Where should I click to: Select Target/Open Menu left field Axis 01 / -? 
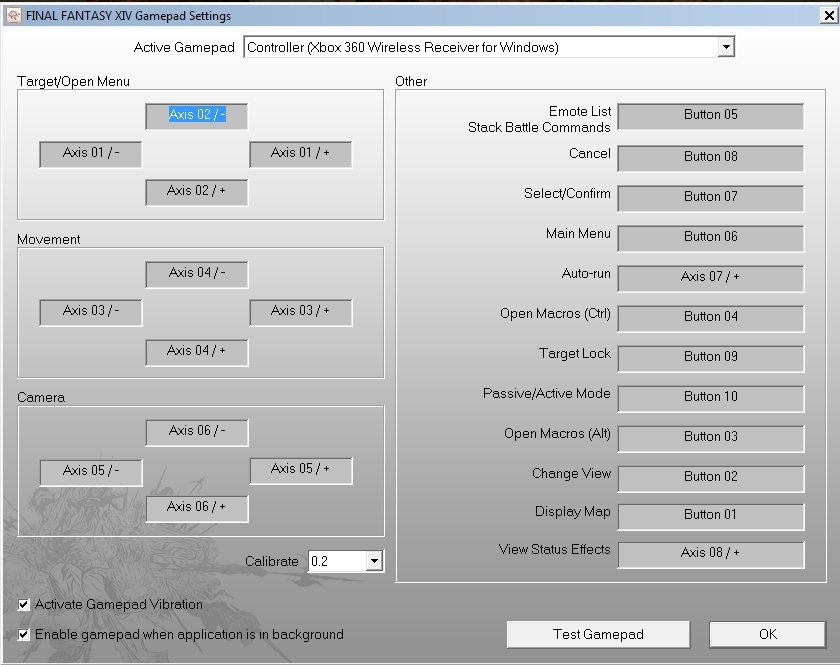(x=91, y=154)
